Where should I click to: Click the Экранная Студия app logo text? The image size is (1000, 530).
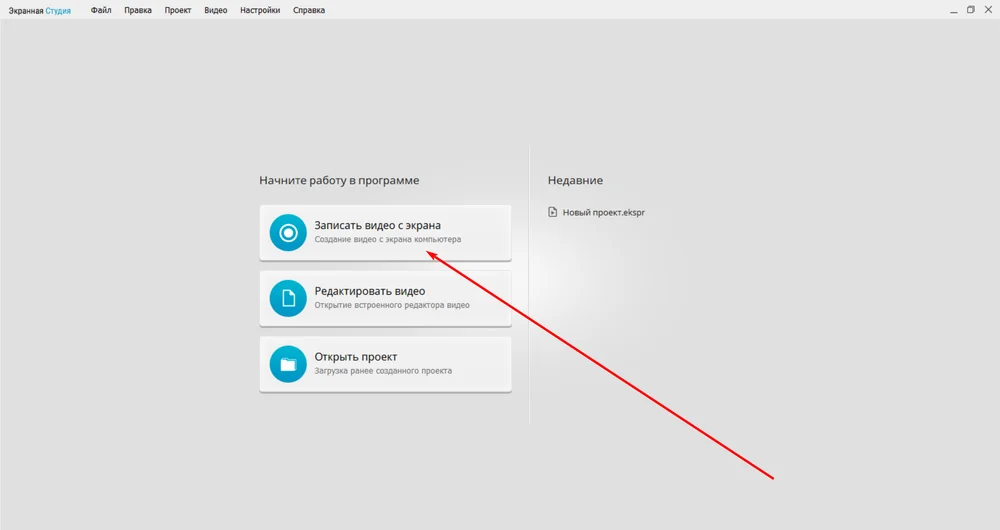click(40, 10)
